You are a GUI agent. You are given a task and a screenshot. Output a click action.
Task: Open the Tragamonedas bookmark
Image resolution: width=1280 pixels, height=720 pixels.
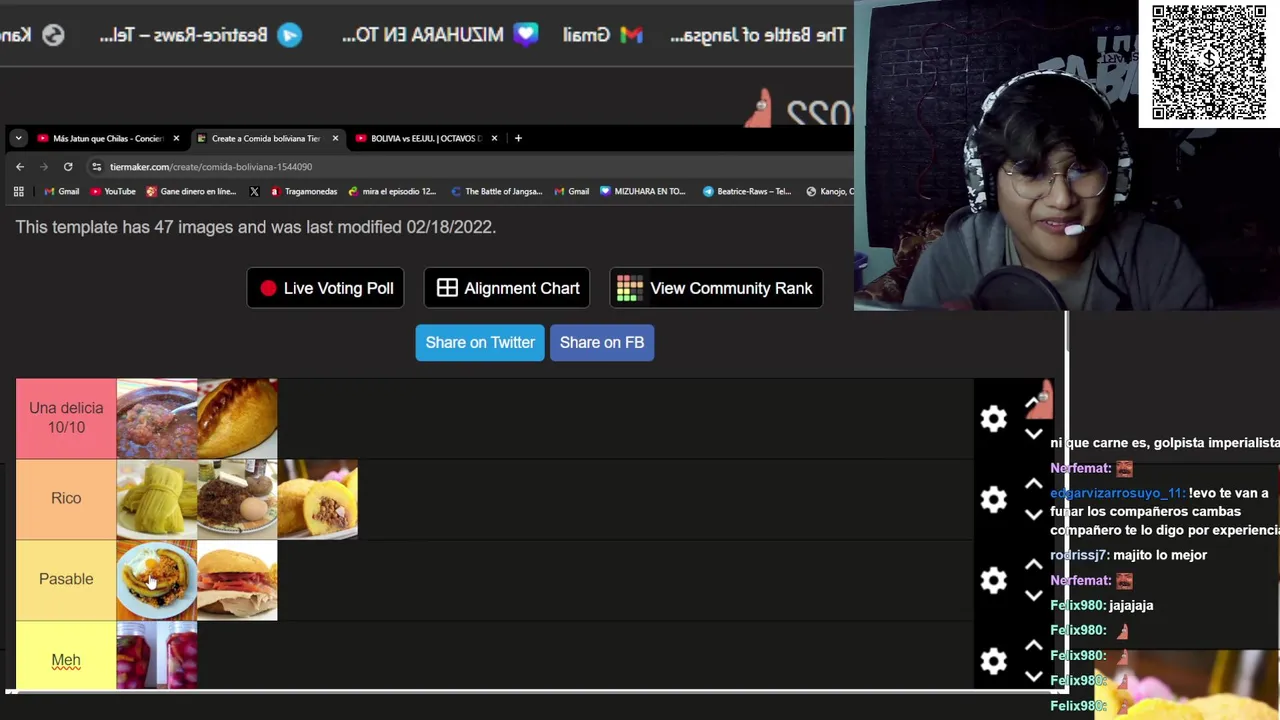[304, 191]
